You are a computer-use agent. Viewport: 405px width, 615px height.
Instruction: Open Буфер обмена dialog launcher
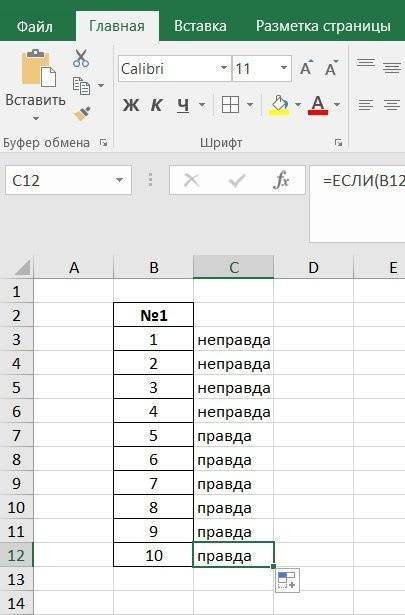click(x=104, y=143)
